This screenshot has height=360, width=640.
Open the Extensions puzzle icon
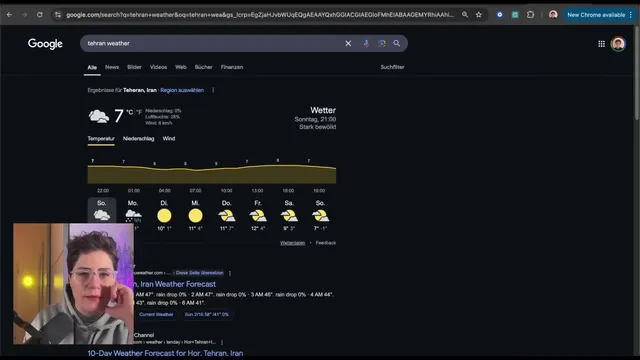(530, 15)
